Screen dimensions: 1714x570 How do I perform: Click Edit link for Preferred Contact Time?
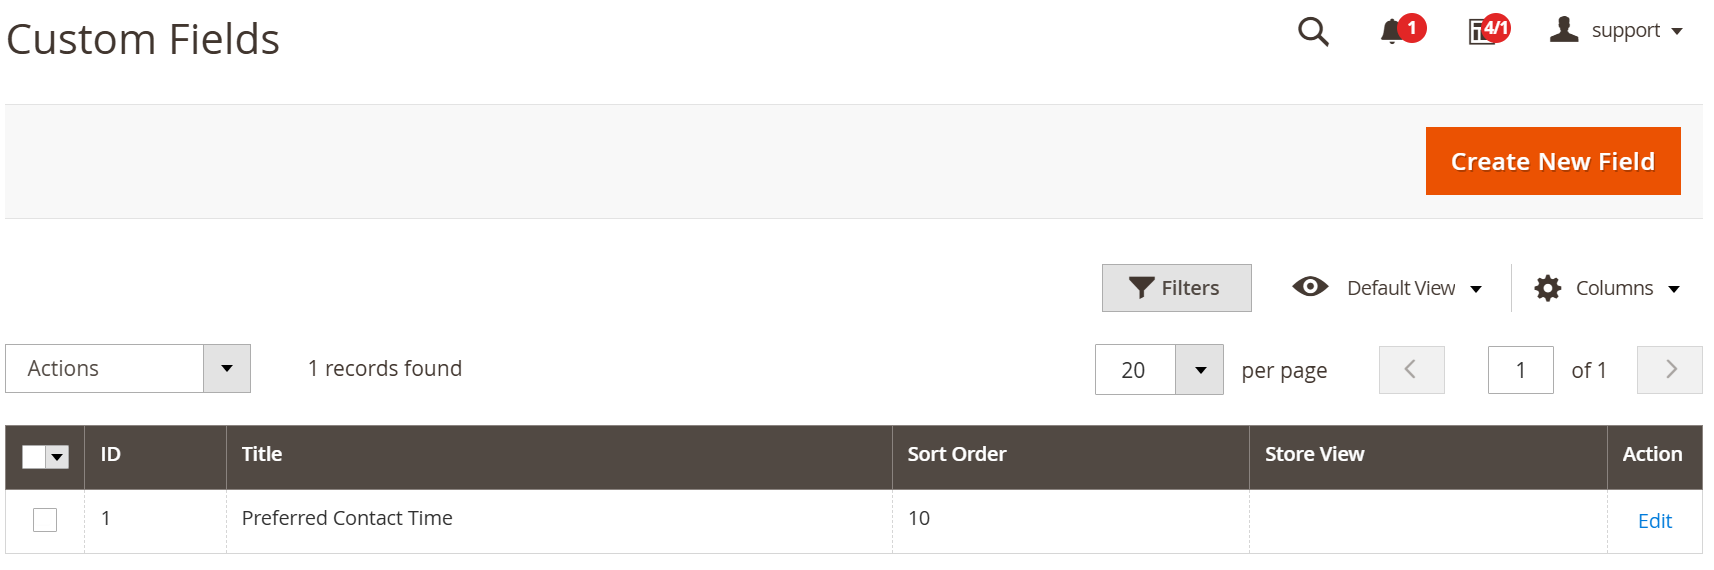pos(1655,521)
